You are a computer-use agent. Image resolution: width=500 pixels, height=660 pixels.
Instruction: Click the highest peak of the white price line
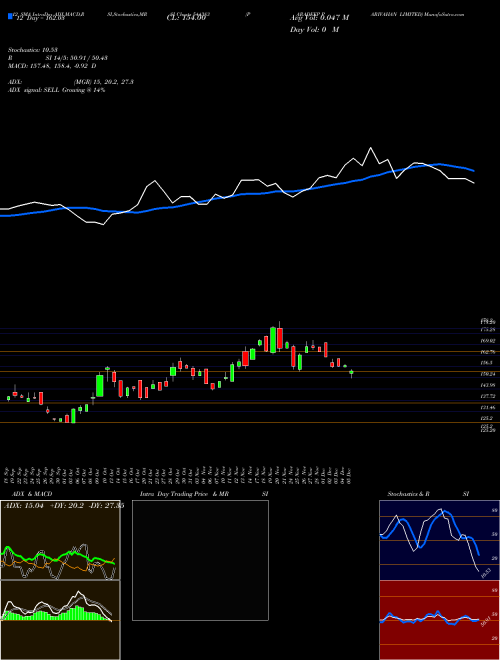370,148
